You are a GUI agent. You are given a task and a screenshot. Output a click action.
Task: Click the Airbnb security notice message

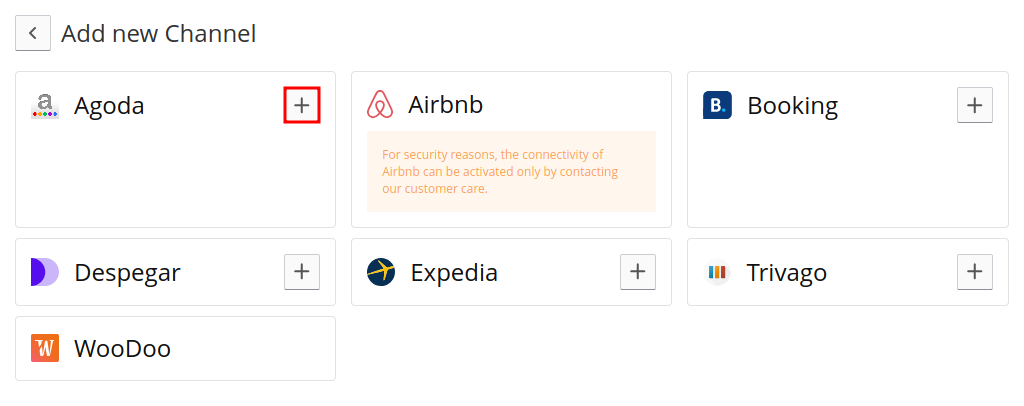511,172
